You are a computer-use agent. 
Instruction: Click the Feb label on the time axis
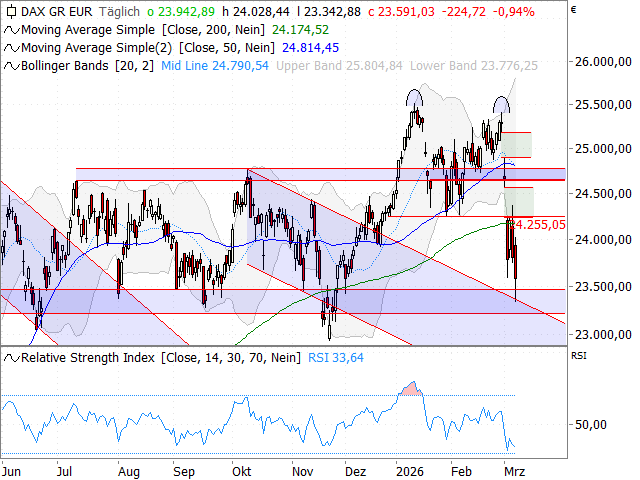(461, 471)
